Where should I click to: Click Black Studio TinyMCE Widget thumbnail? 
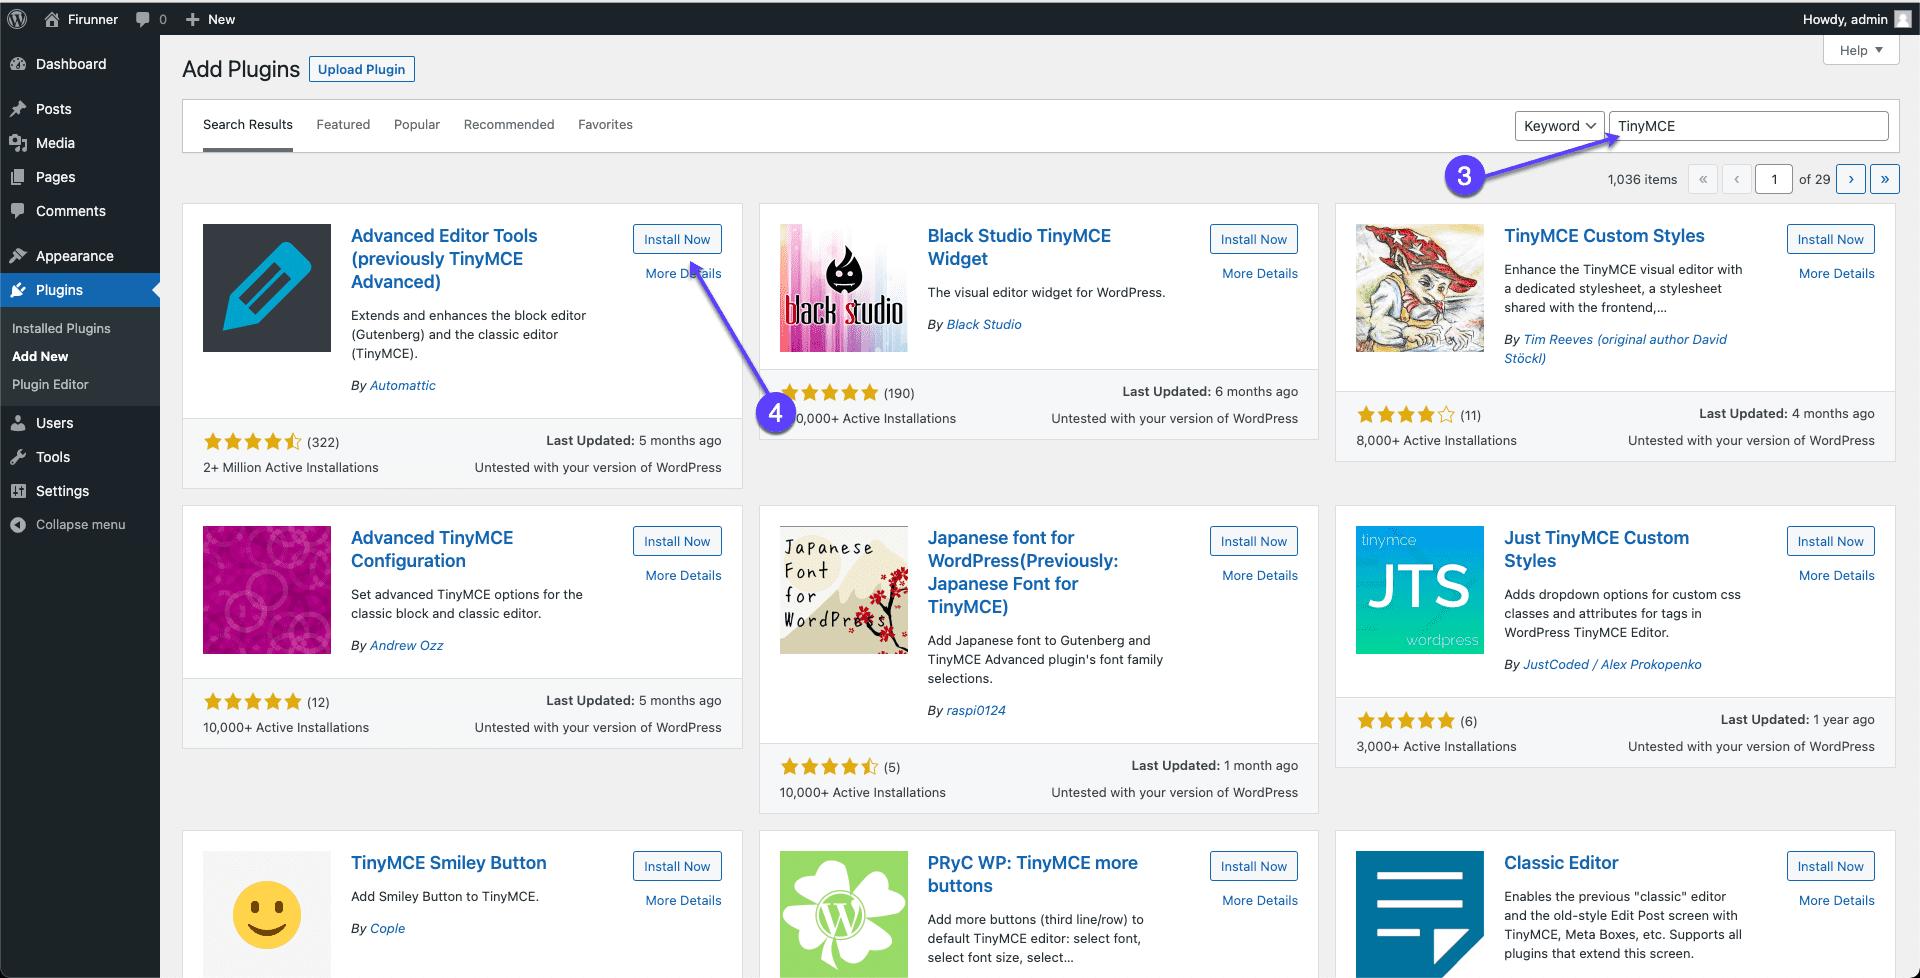pos(843,288)
